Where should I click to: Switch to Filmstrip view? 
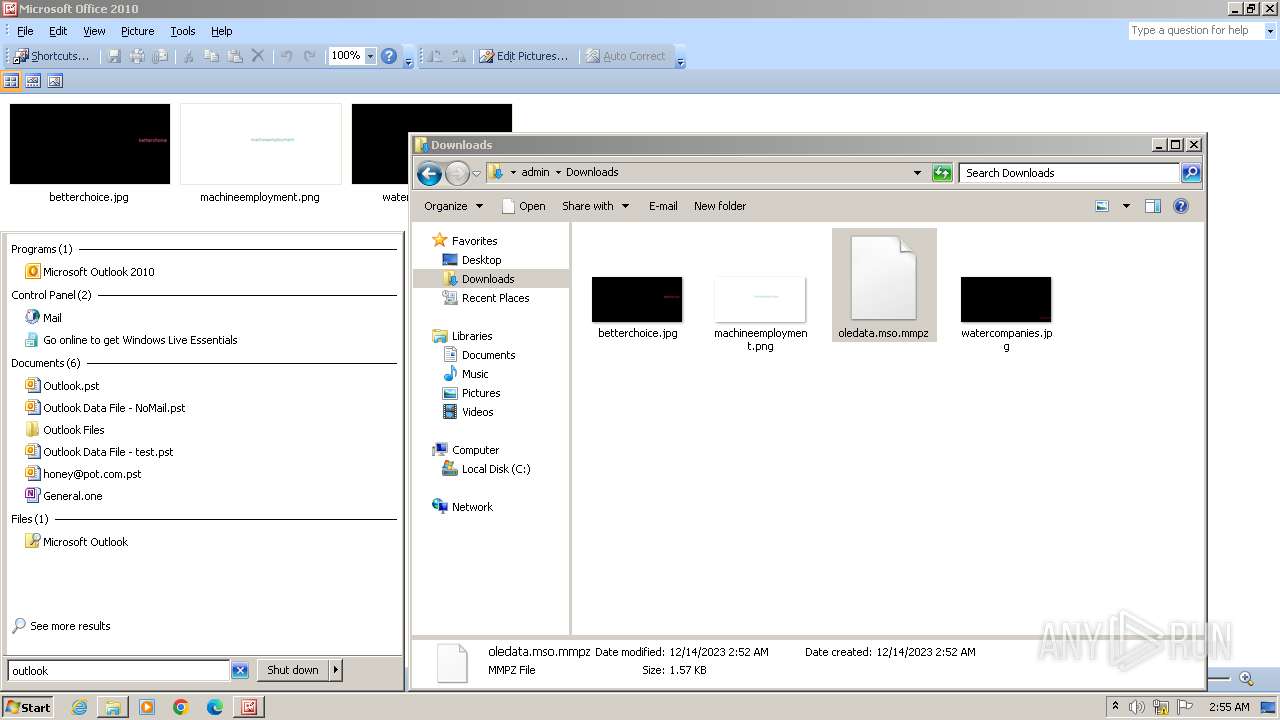33,81
